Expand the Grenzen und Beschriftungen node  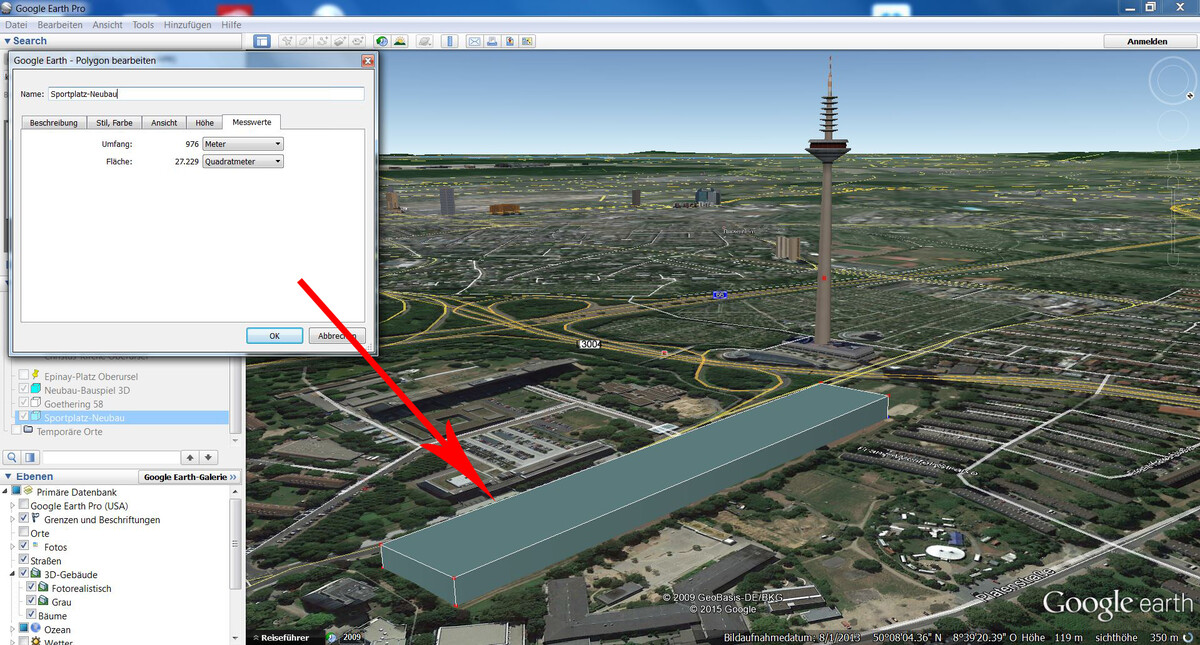coord(13,520)
